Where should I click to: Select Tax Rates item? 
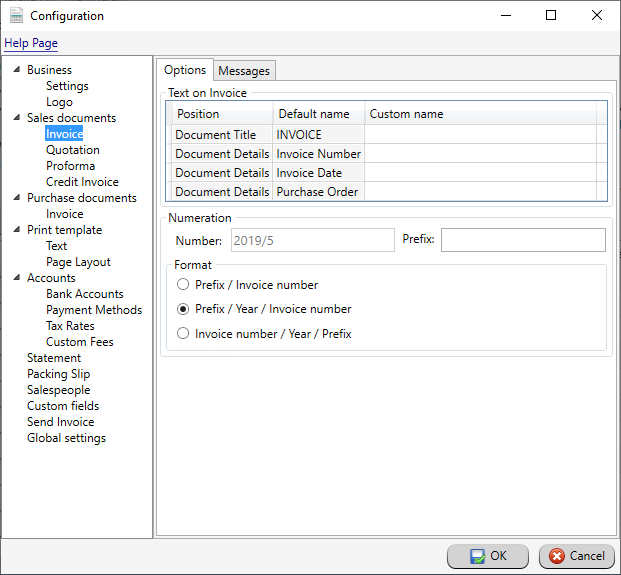coord(70,326)
